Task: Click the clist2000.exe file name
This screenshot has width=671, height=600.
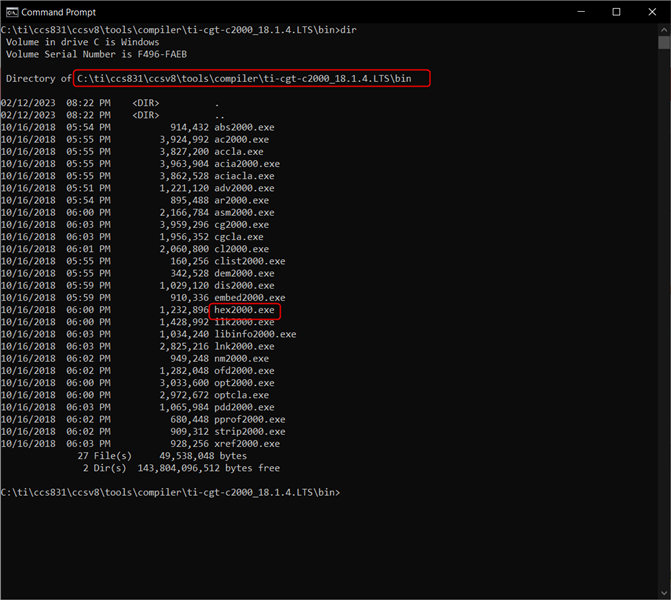Action: point(250,261)
